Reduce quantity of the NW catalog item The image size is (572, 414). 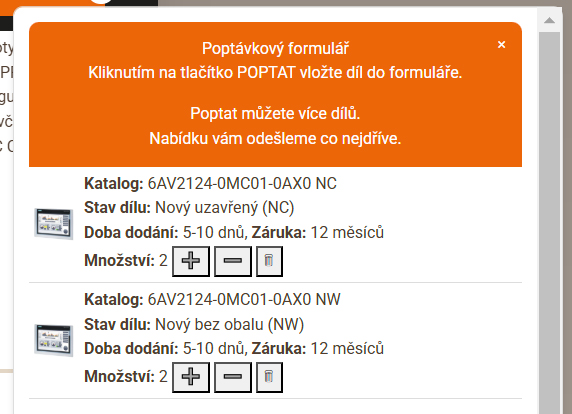(x=233, y=377)
